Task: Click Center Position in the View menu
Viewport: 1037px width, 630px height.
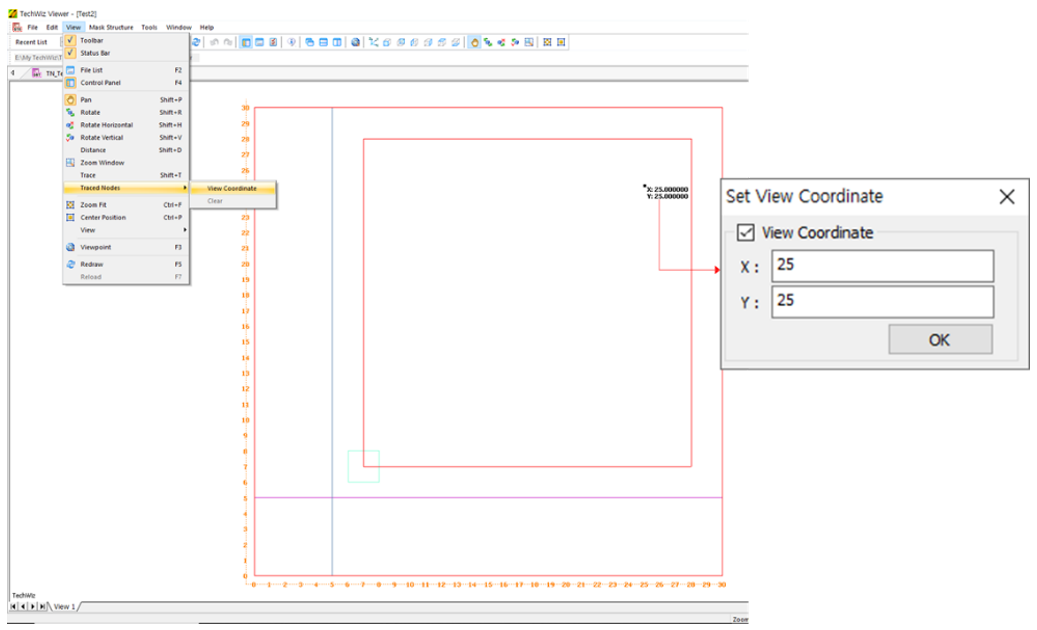Action: click(x=103, y=217)
